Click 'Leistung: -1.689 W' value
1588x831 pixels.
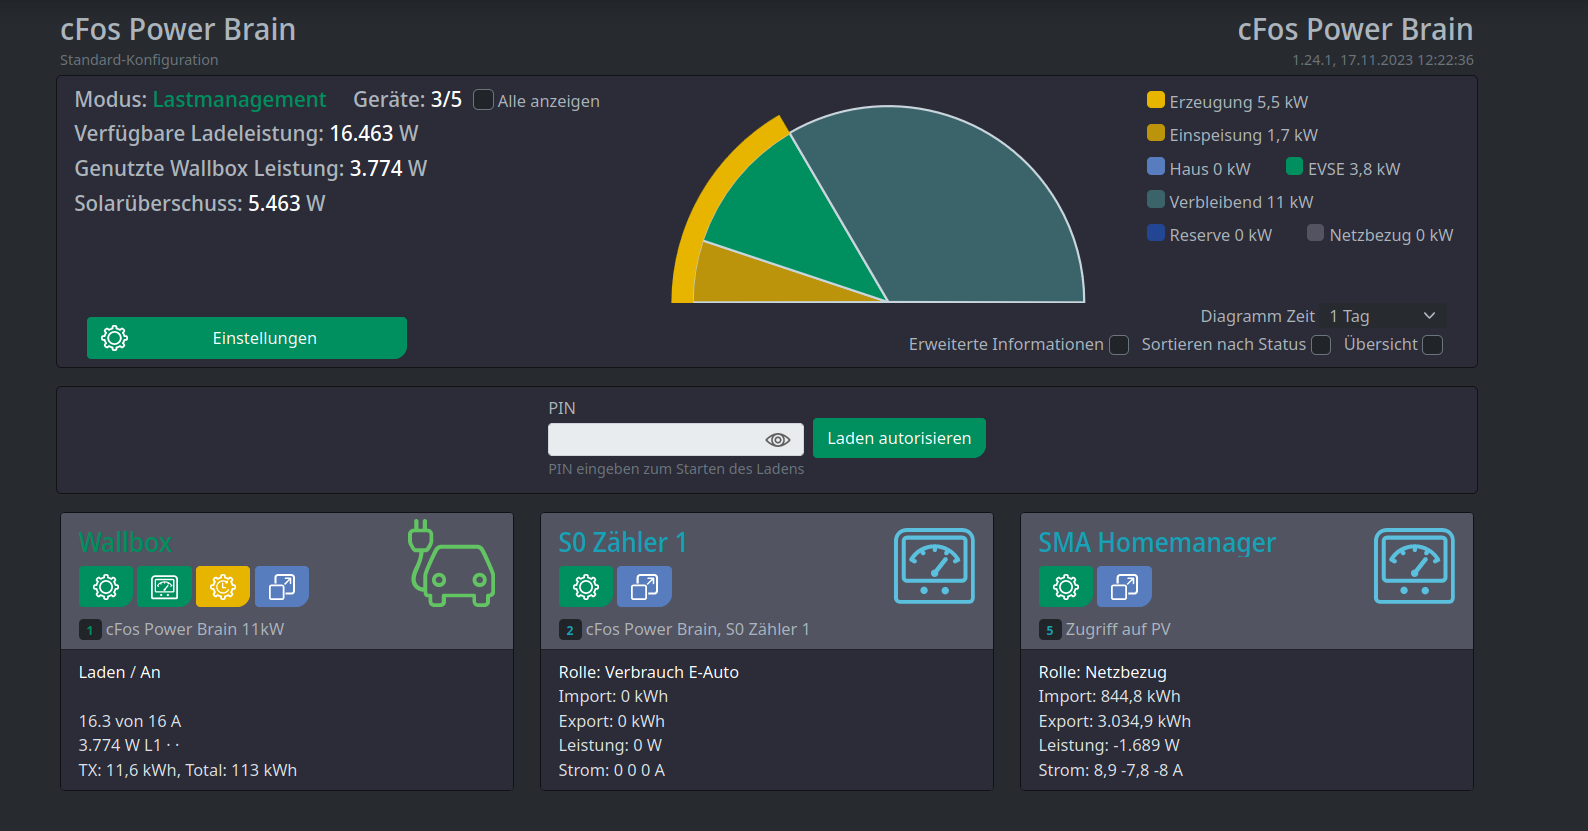click(x=1109, y=745)
